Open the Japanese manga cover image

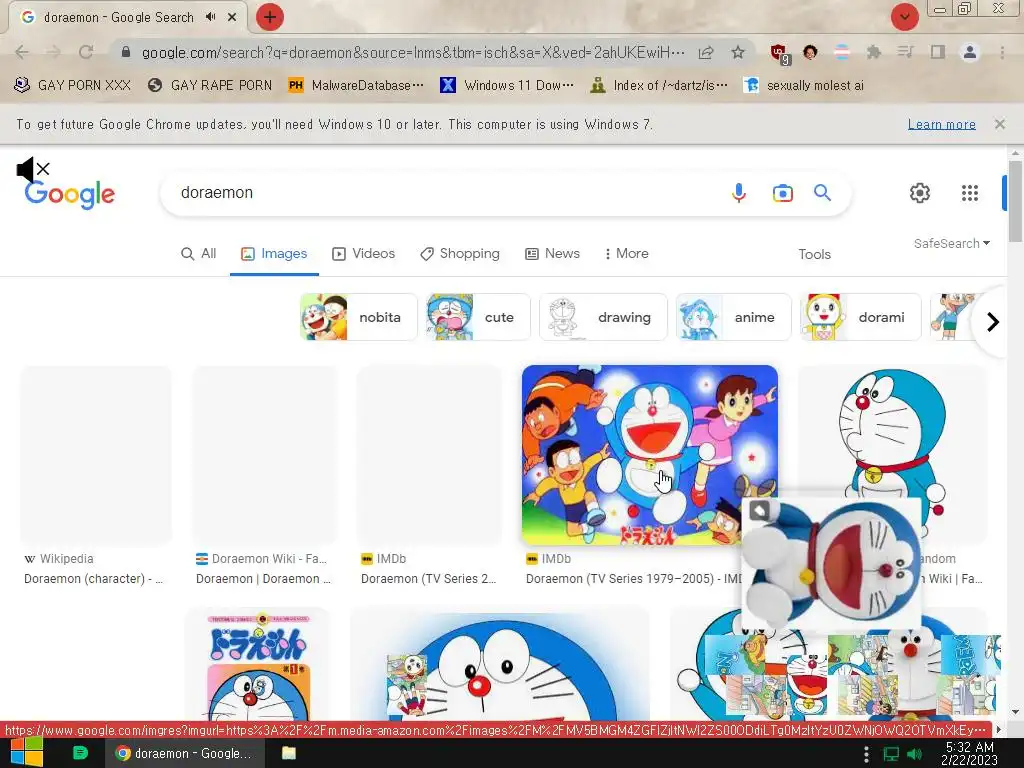[258, 665]
